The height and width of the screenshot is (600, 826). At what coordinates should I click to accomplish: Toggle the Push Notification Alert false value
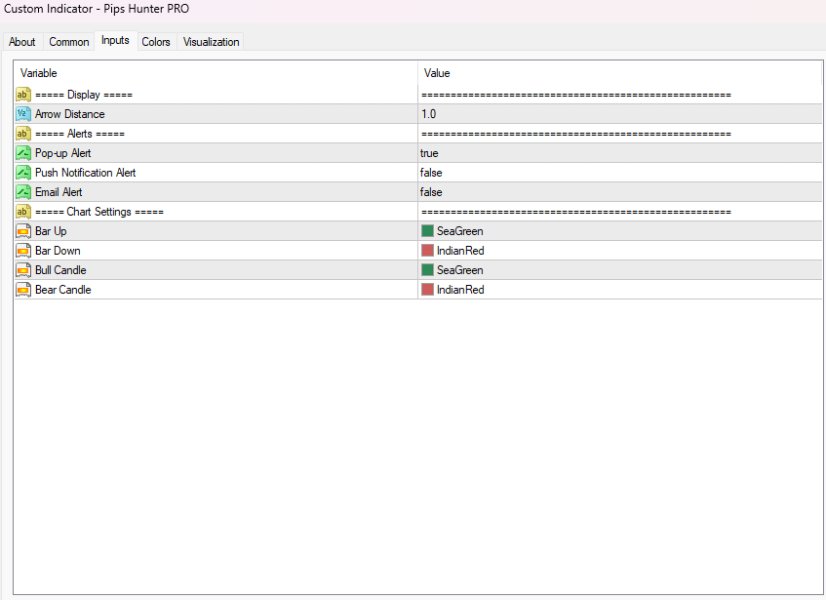[x=431, y=173]
